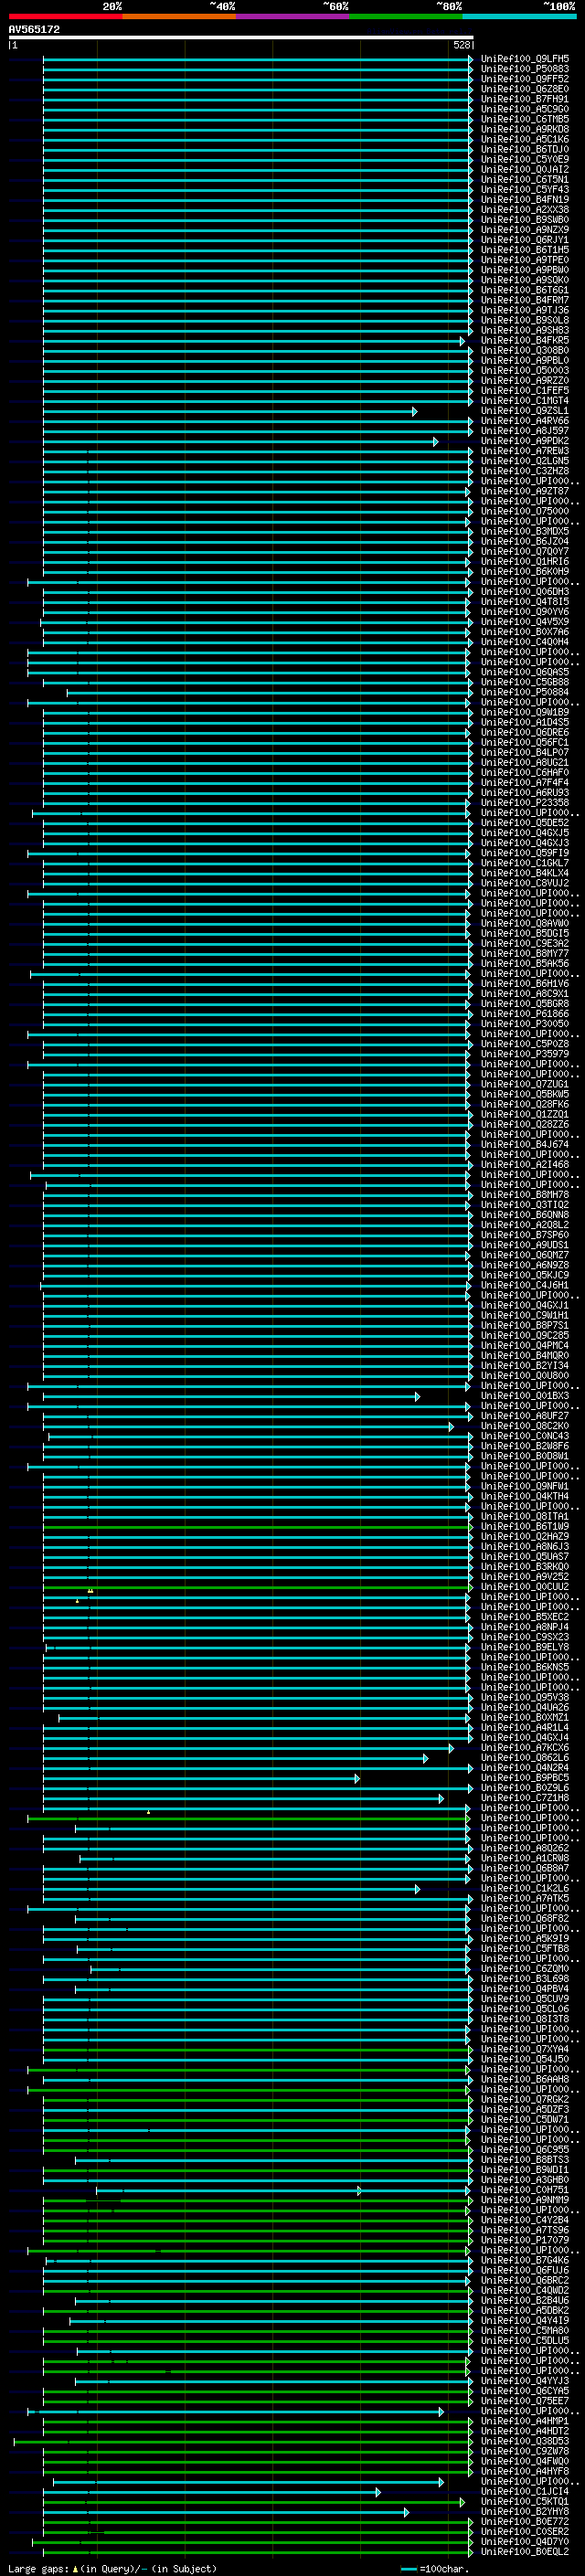The image size is (585, 2576).
Task: Select the query name AV565172
Action: coord(34,29)
